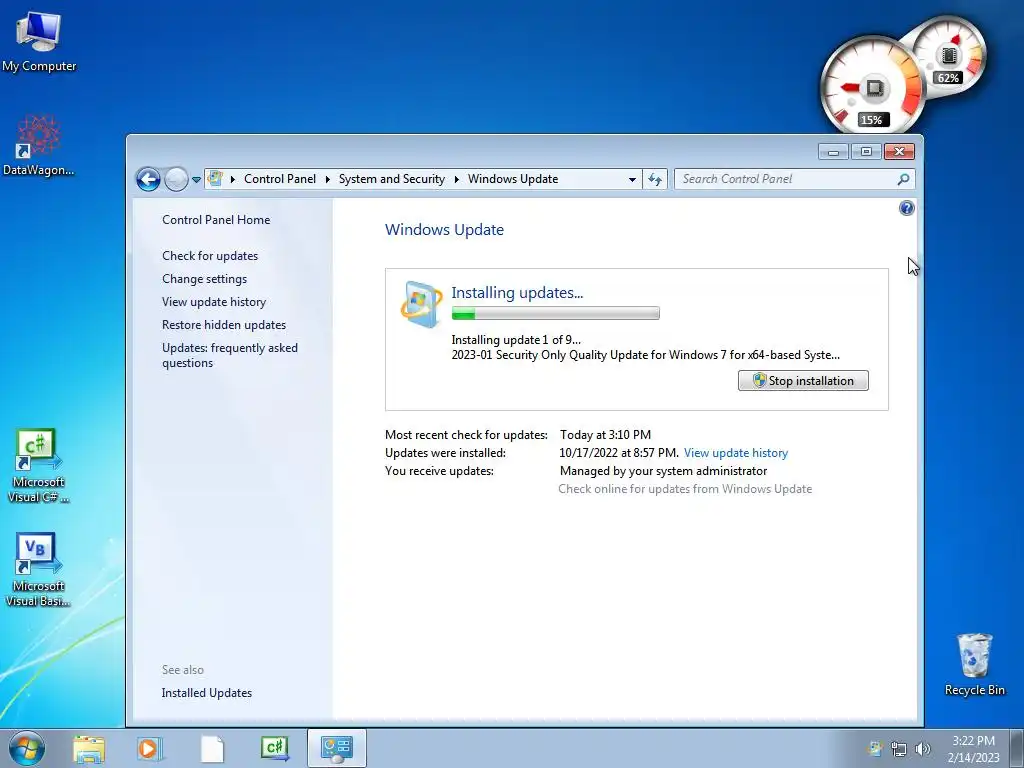Select Control Panel breadcrumb
Image resolution: width=1024 pixels, height=768 pixels.
click(280, 179)
